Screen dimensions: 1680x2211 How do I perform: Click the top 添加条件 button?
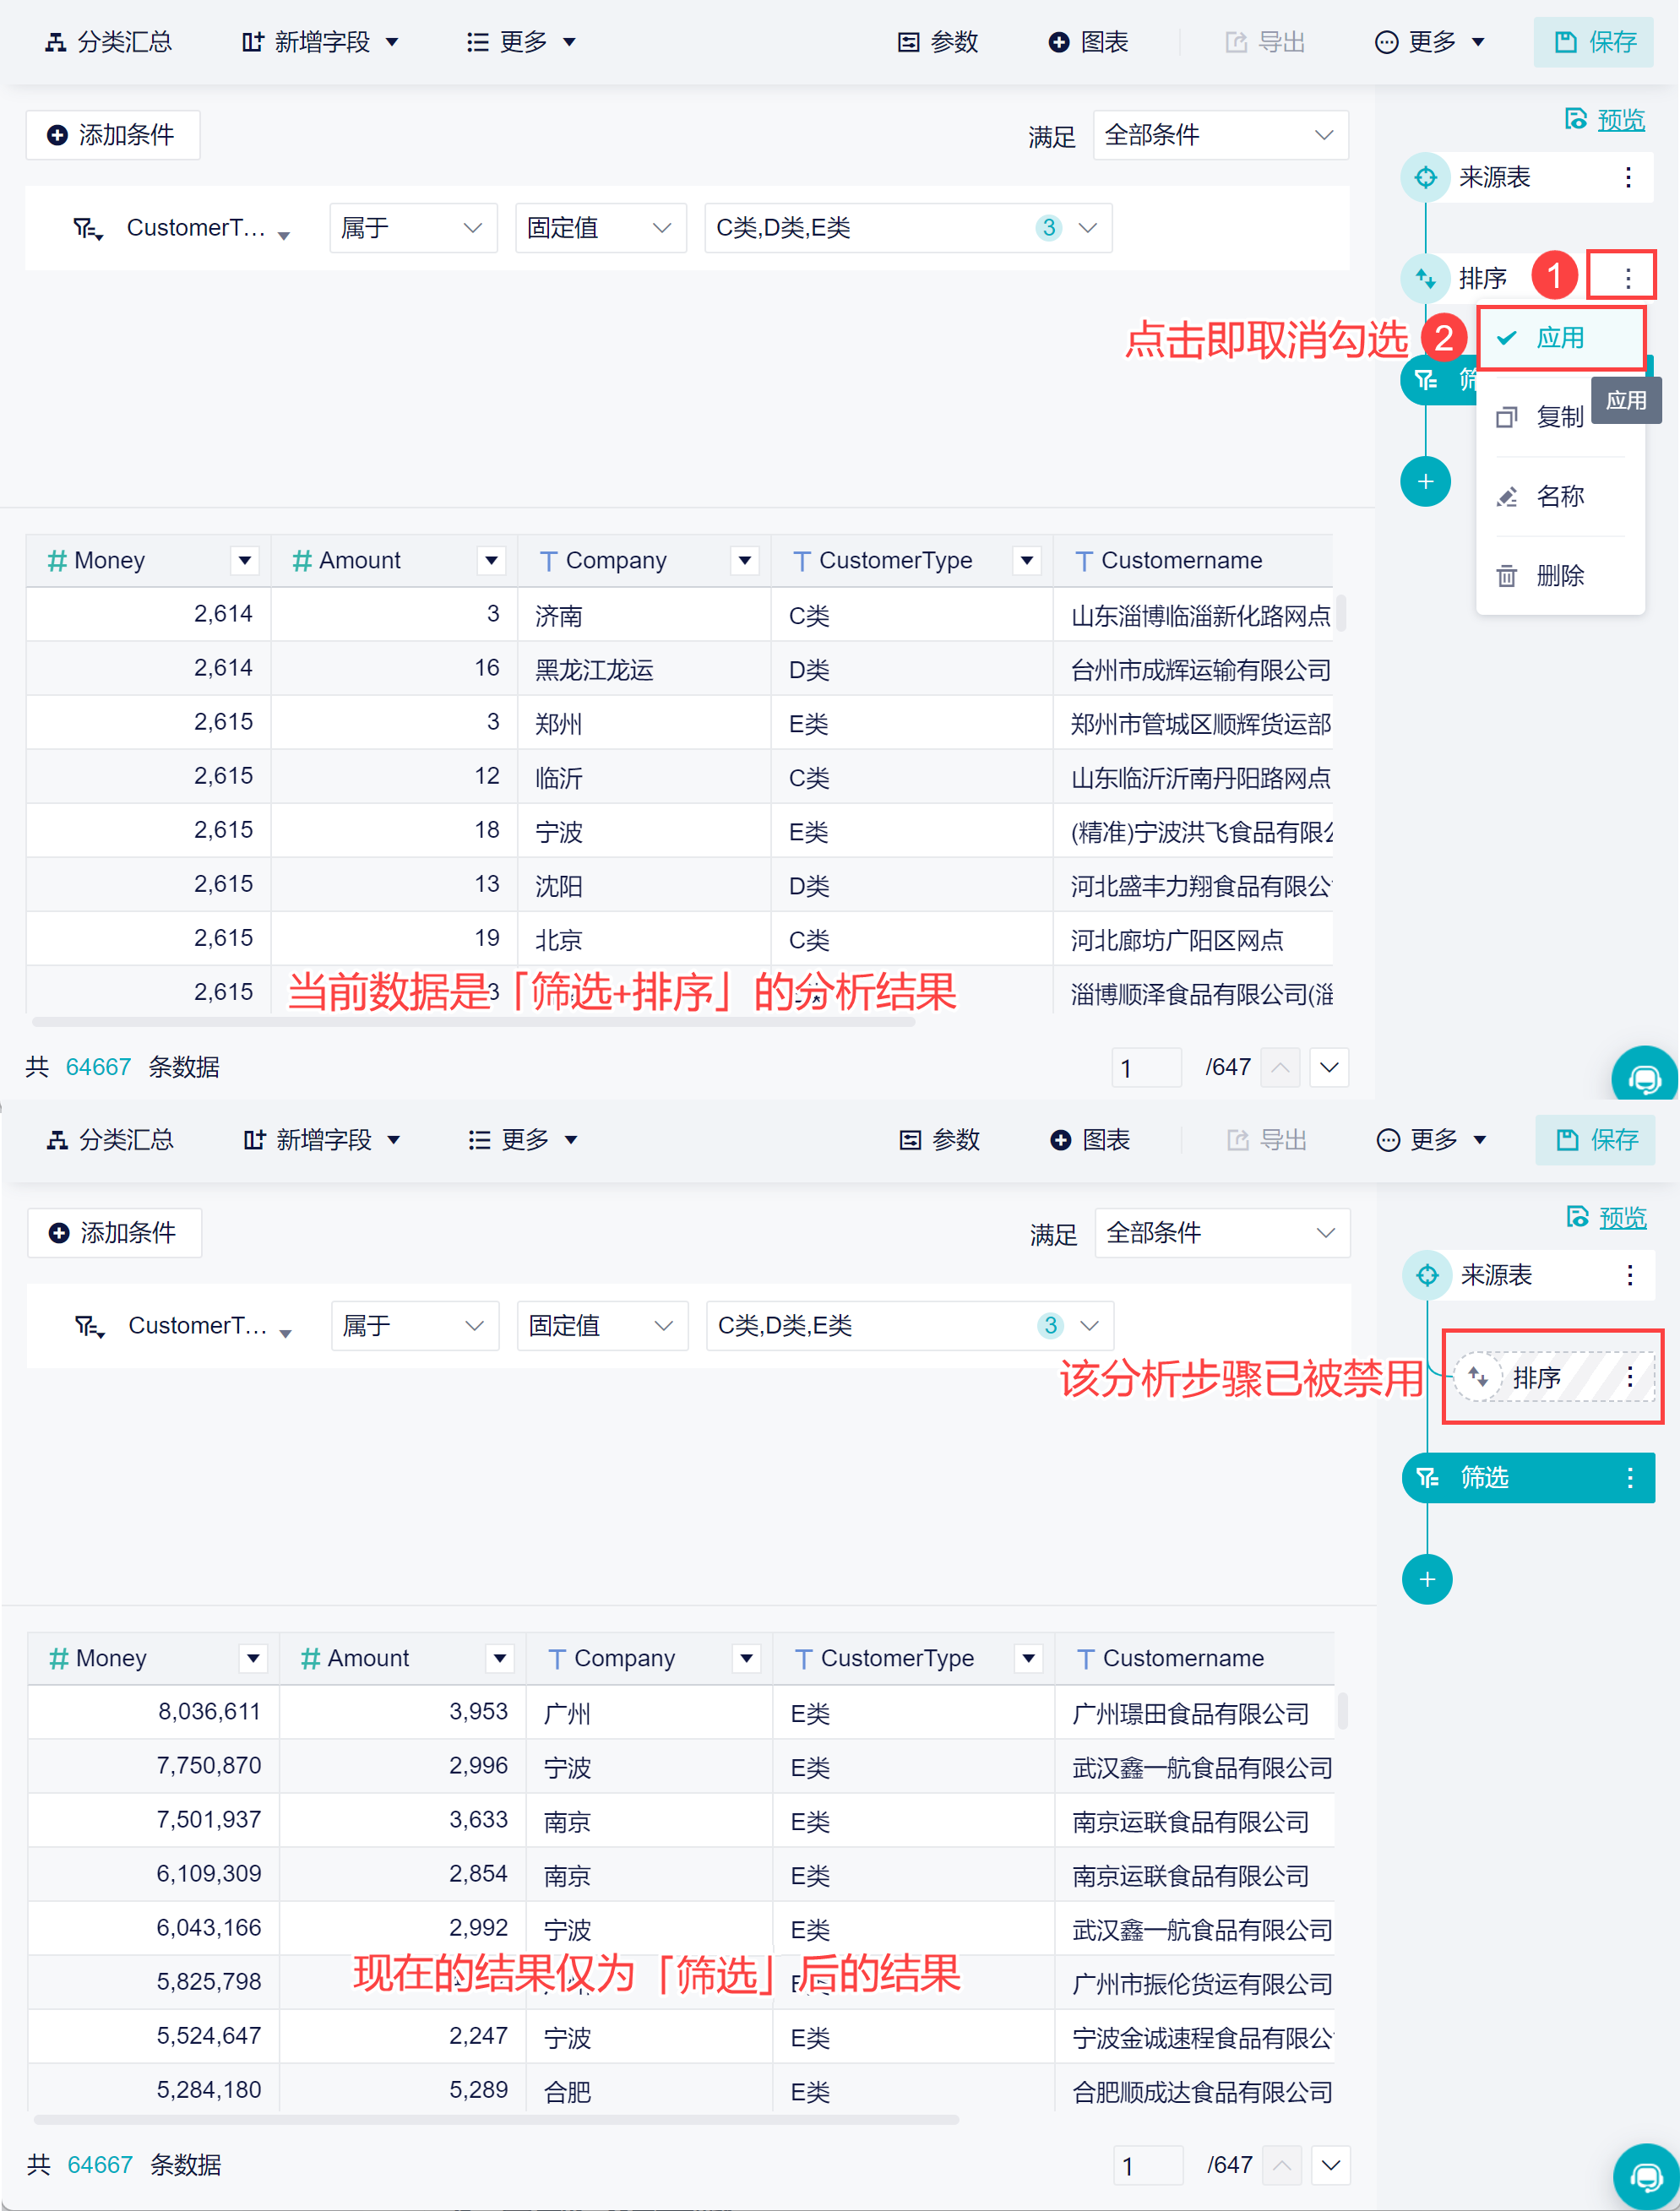[x=113, y=135]
